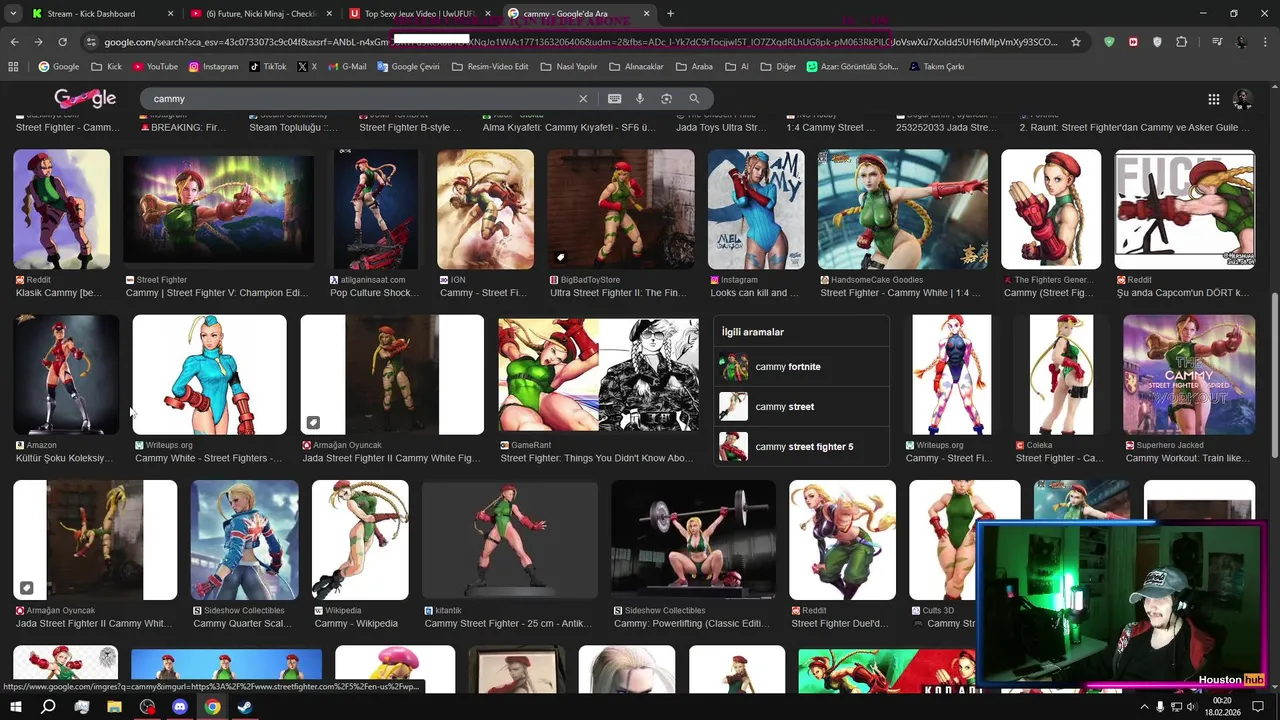Open the Instagram bookmark

pos(214,67)
